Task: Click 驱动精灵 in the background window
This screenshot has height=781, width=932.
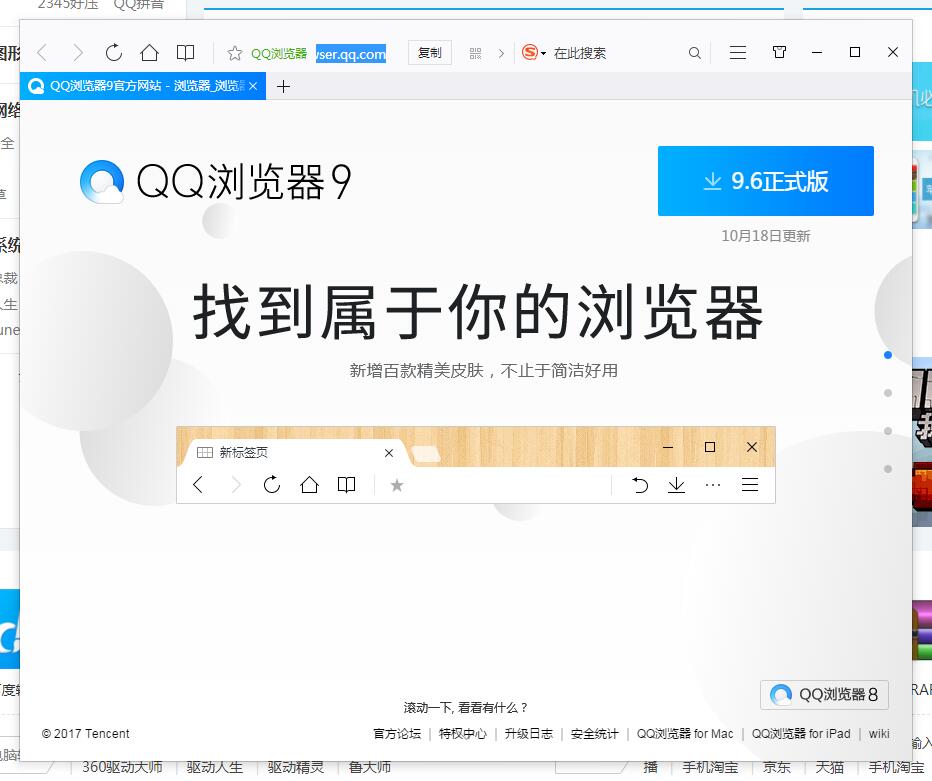Action: [x=295, y=768]
